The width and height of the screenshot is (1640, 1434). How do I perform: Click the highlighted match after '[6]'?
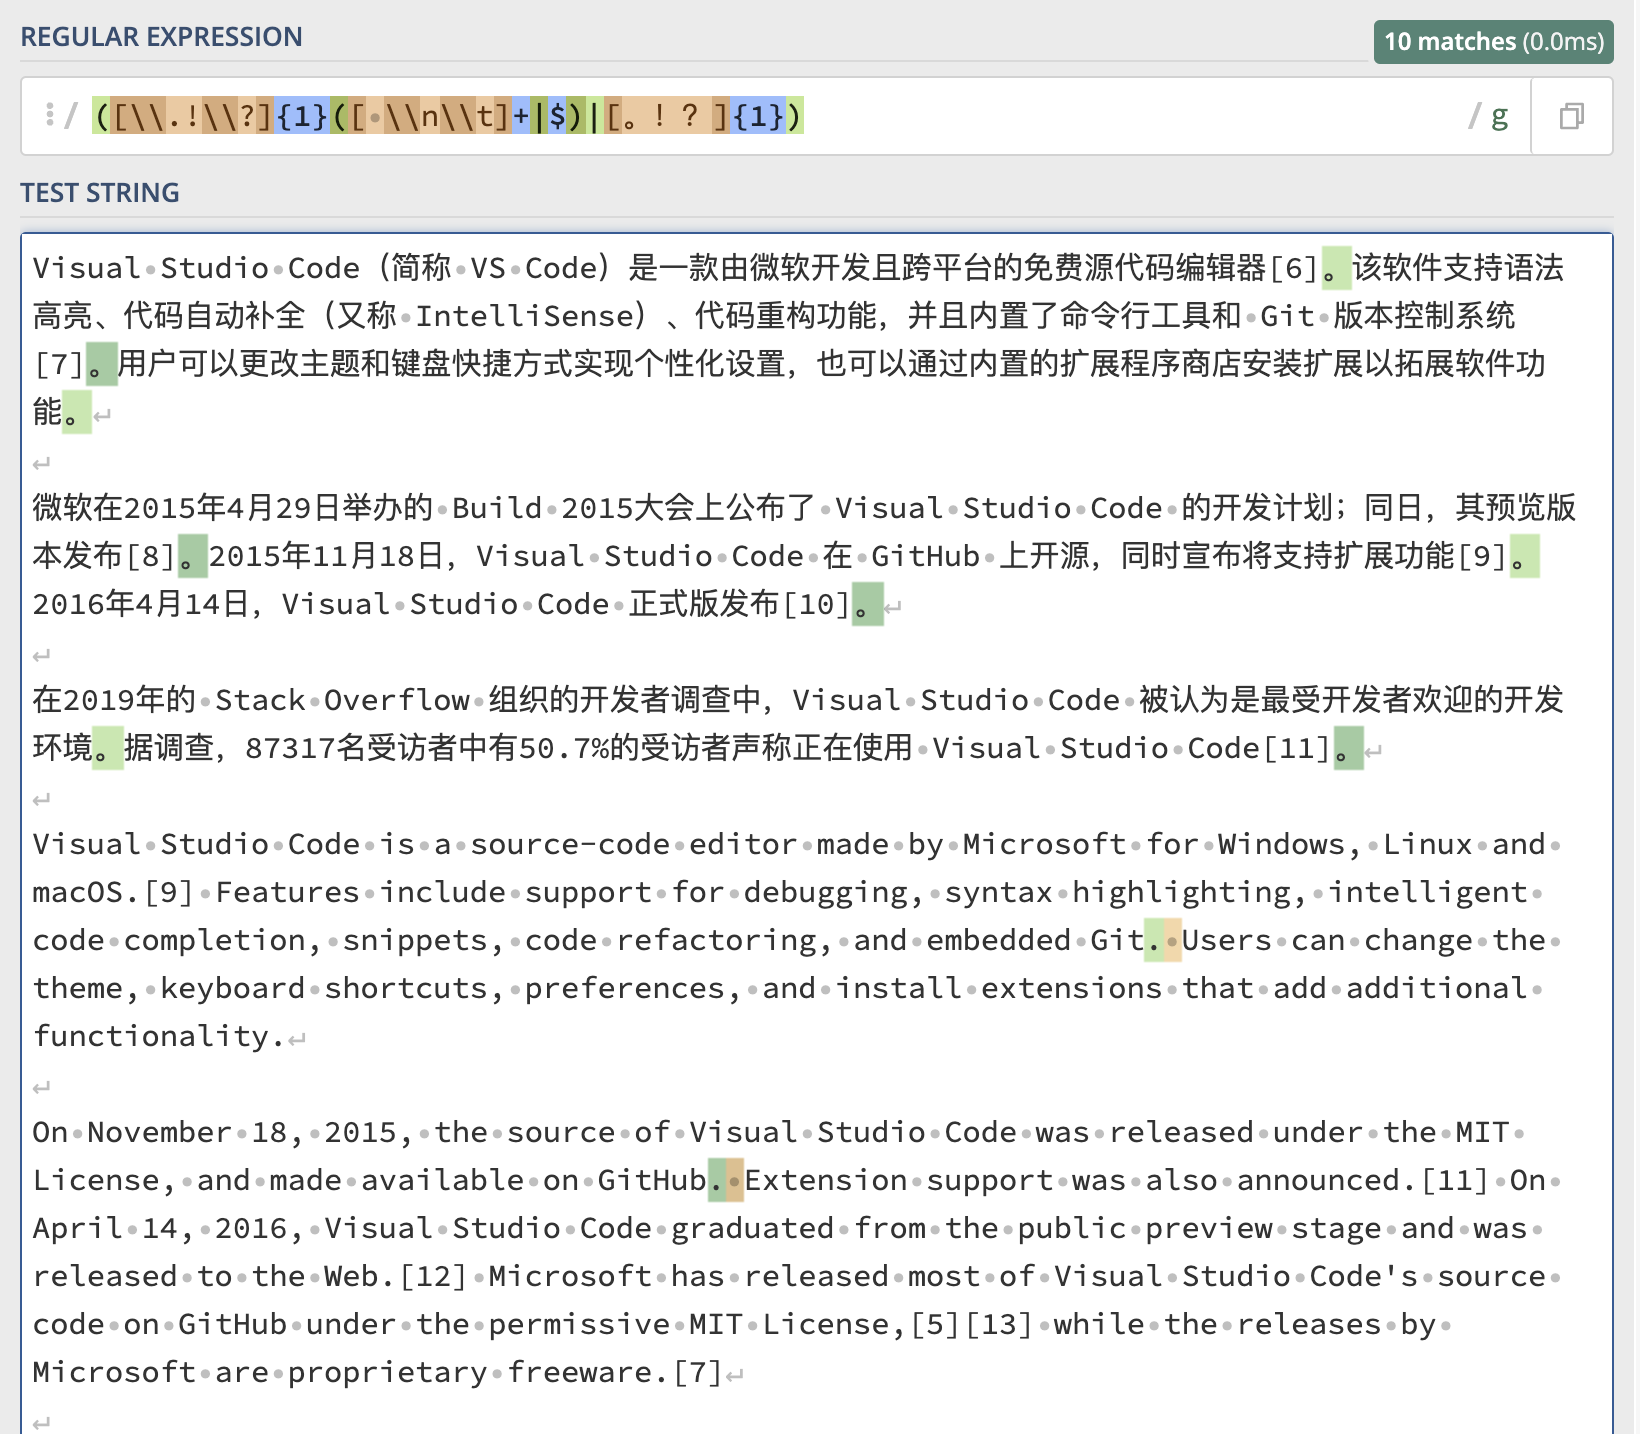point(1336,268)
